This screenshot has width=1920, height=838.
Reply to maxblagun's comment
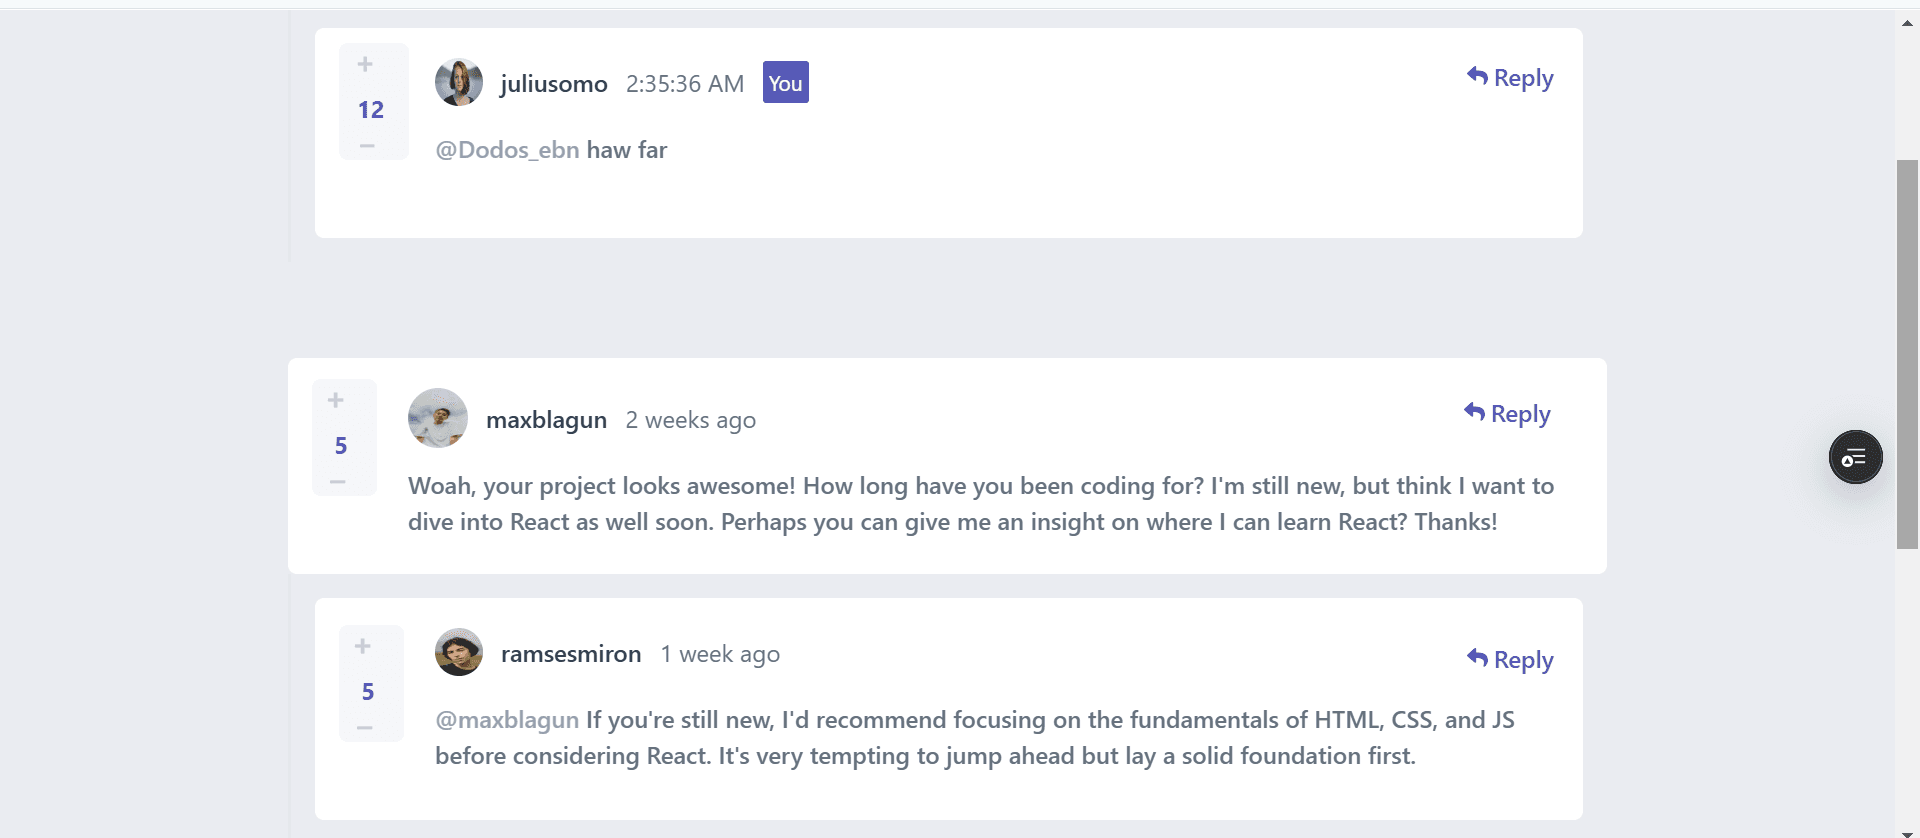coord(1507,414)
